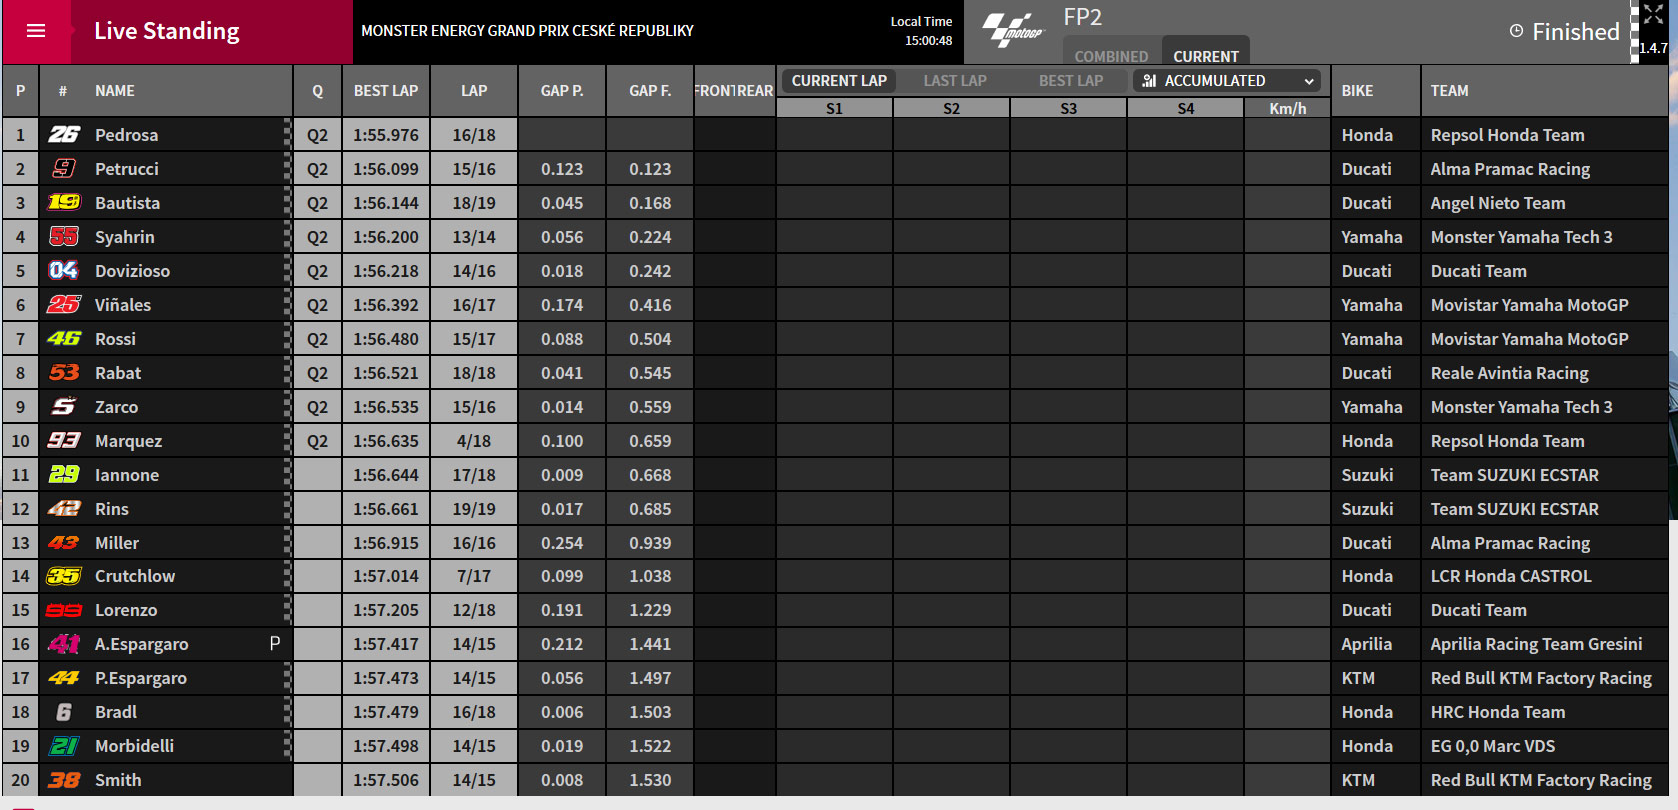The image size is (1678, 810).
Task: Open the hamburger menu
Action: [x=36, y=31]
